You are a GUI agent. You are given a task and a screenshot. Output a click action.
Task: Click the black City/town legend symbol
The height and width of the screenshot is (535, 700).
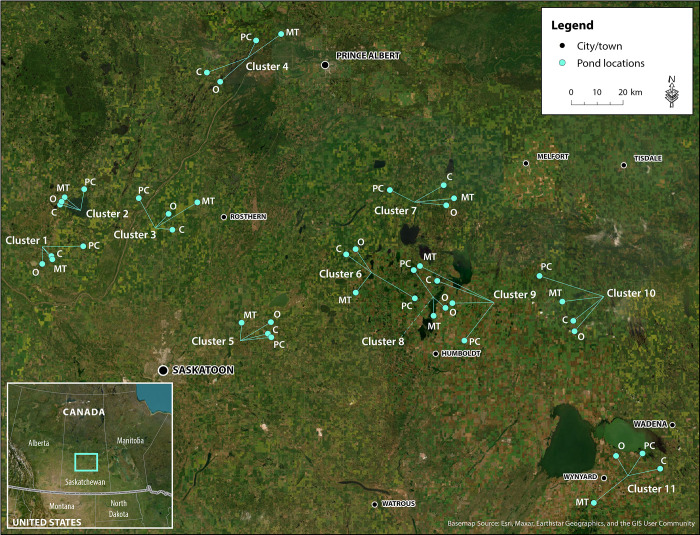click(x=562, y=46)
